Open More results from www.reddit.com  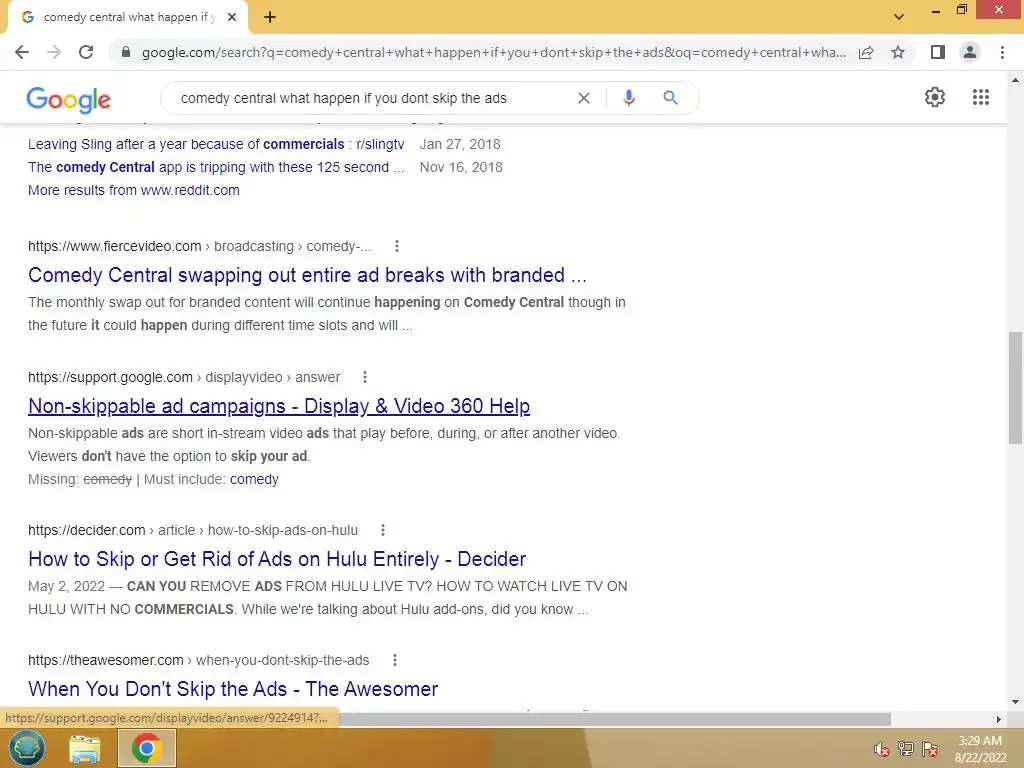(134, 190)
